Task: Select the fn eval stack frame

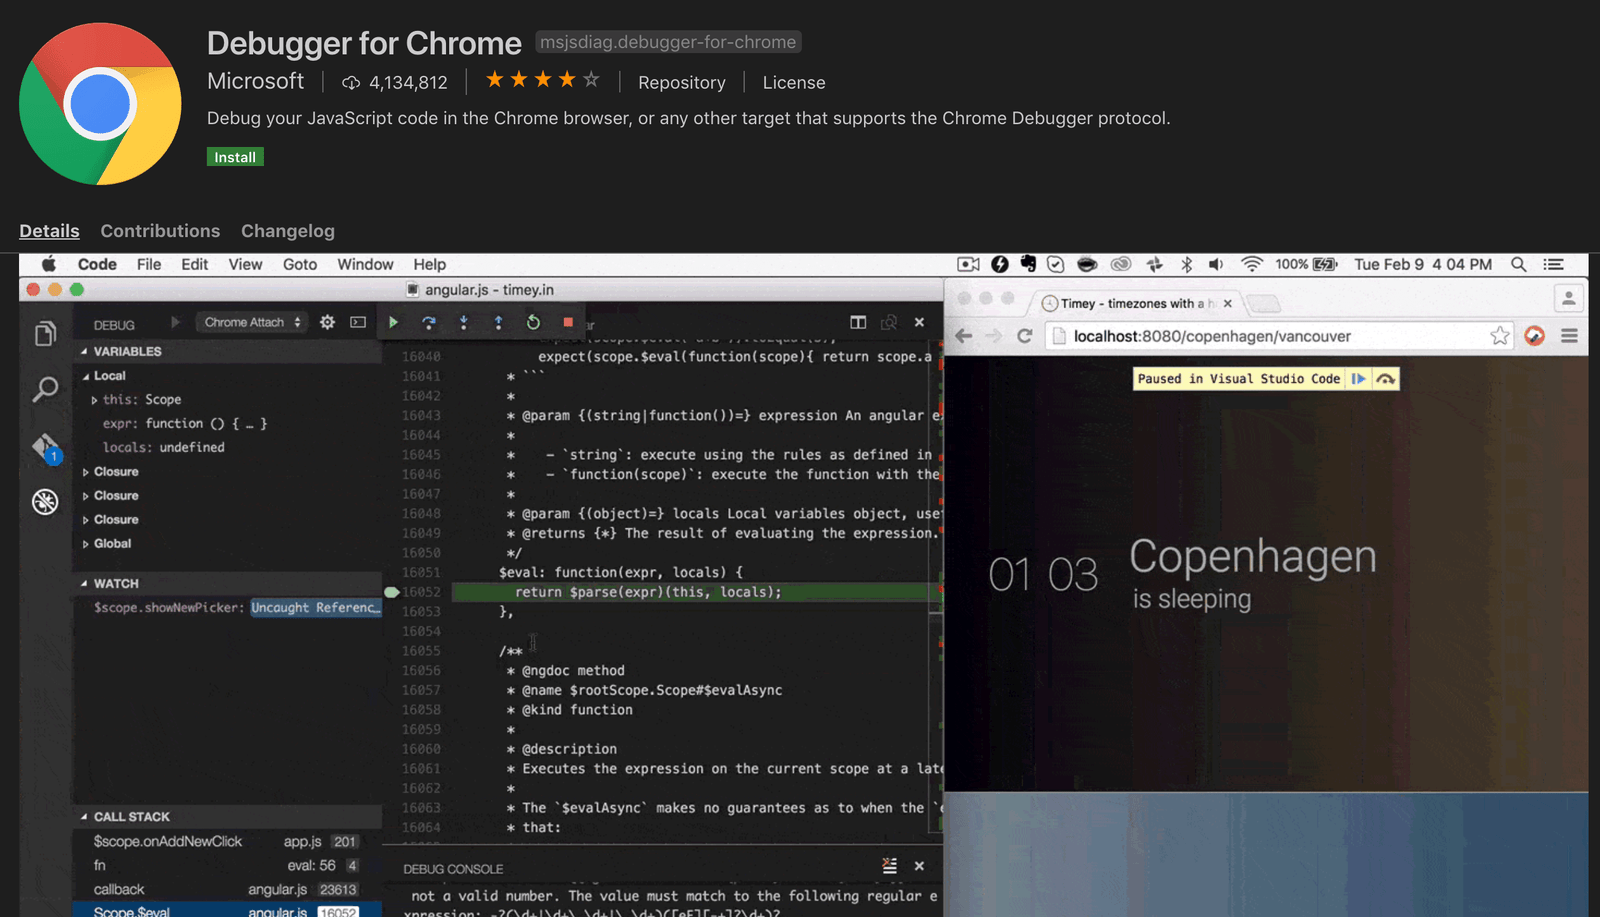Action: coord(226,865)
